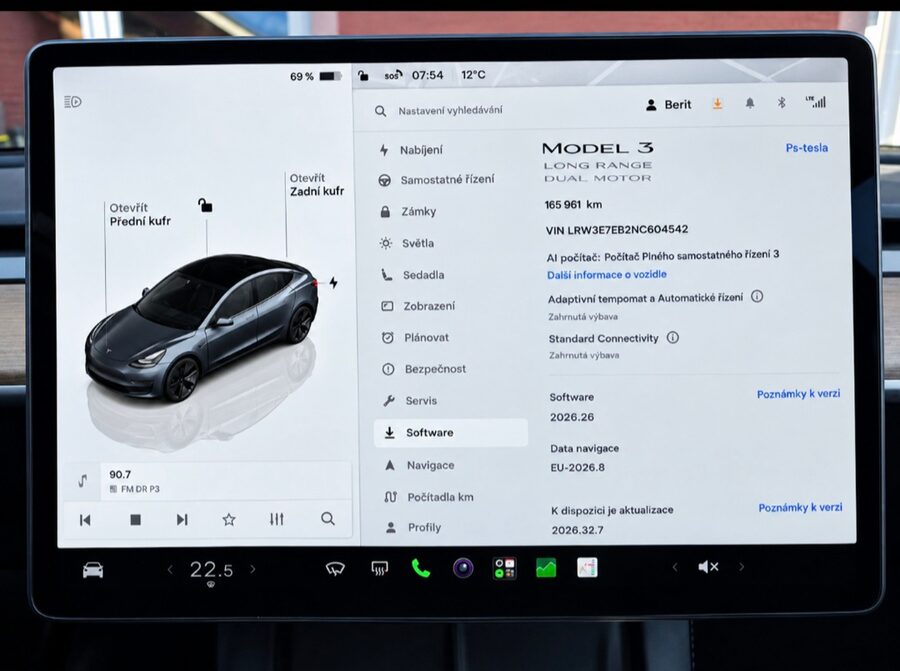Viewport: 900px width, 671px height.
Task: Open the app launcher grid icon
Action: pyautogui.click(x=505, y=568)
